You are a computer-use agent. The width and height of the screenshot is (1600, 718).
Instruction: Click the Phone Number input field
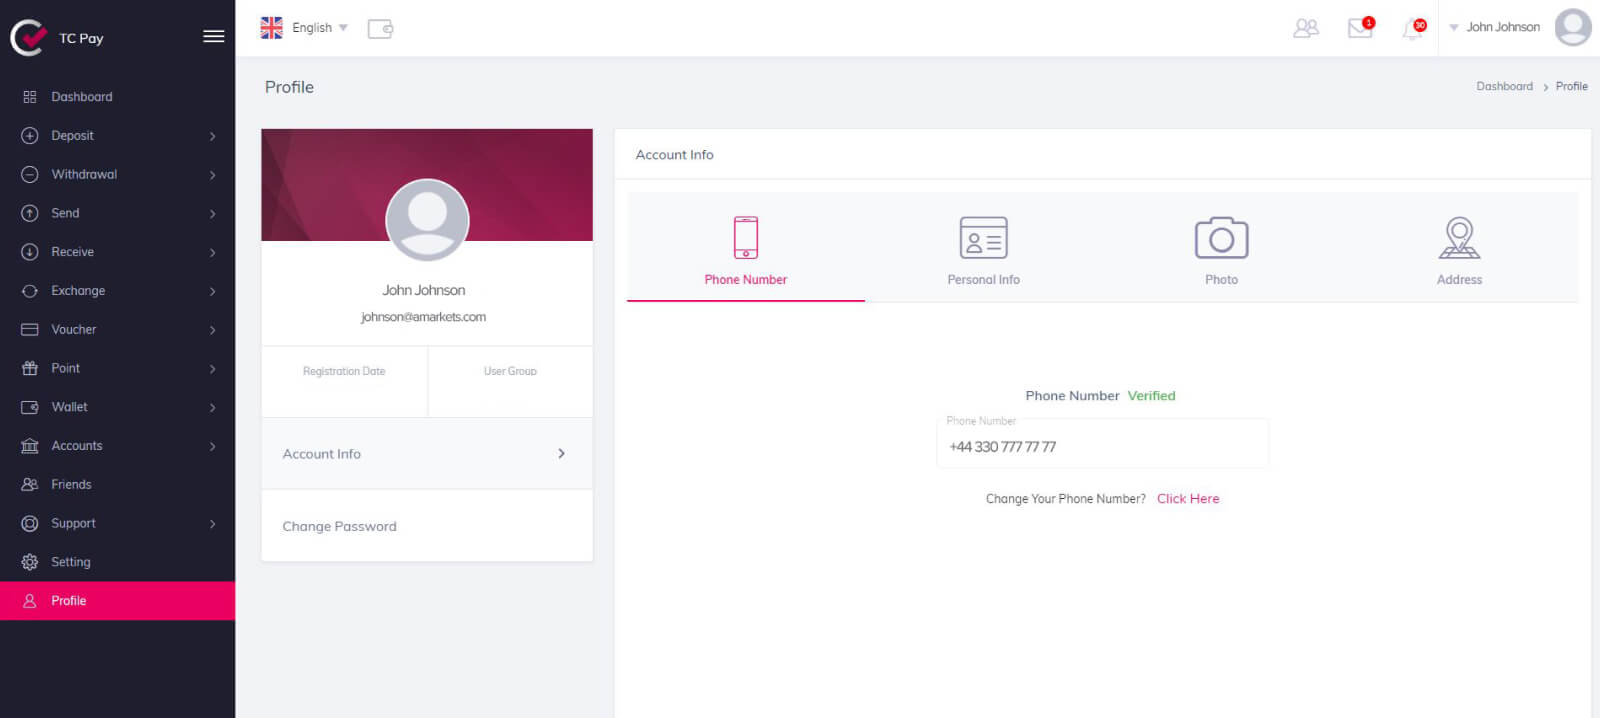[1102, 447]
